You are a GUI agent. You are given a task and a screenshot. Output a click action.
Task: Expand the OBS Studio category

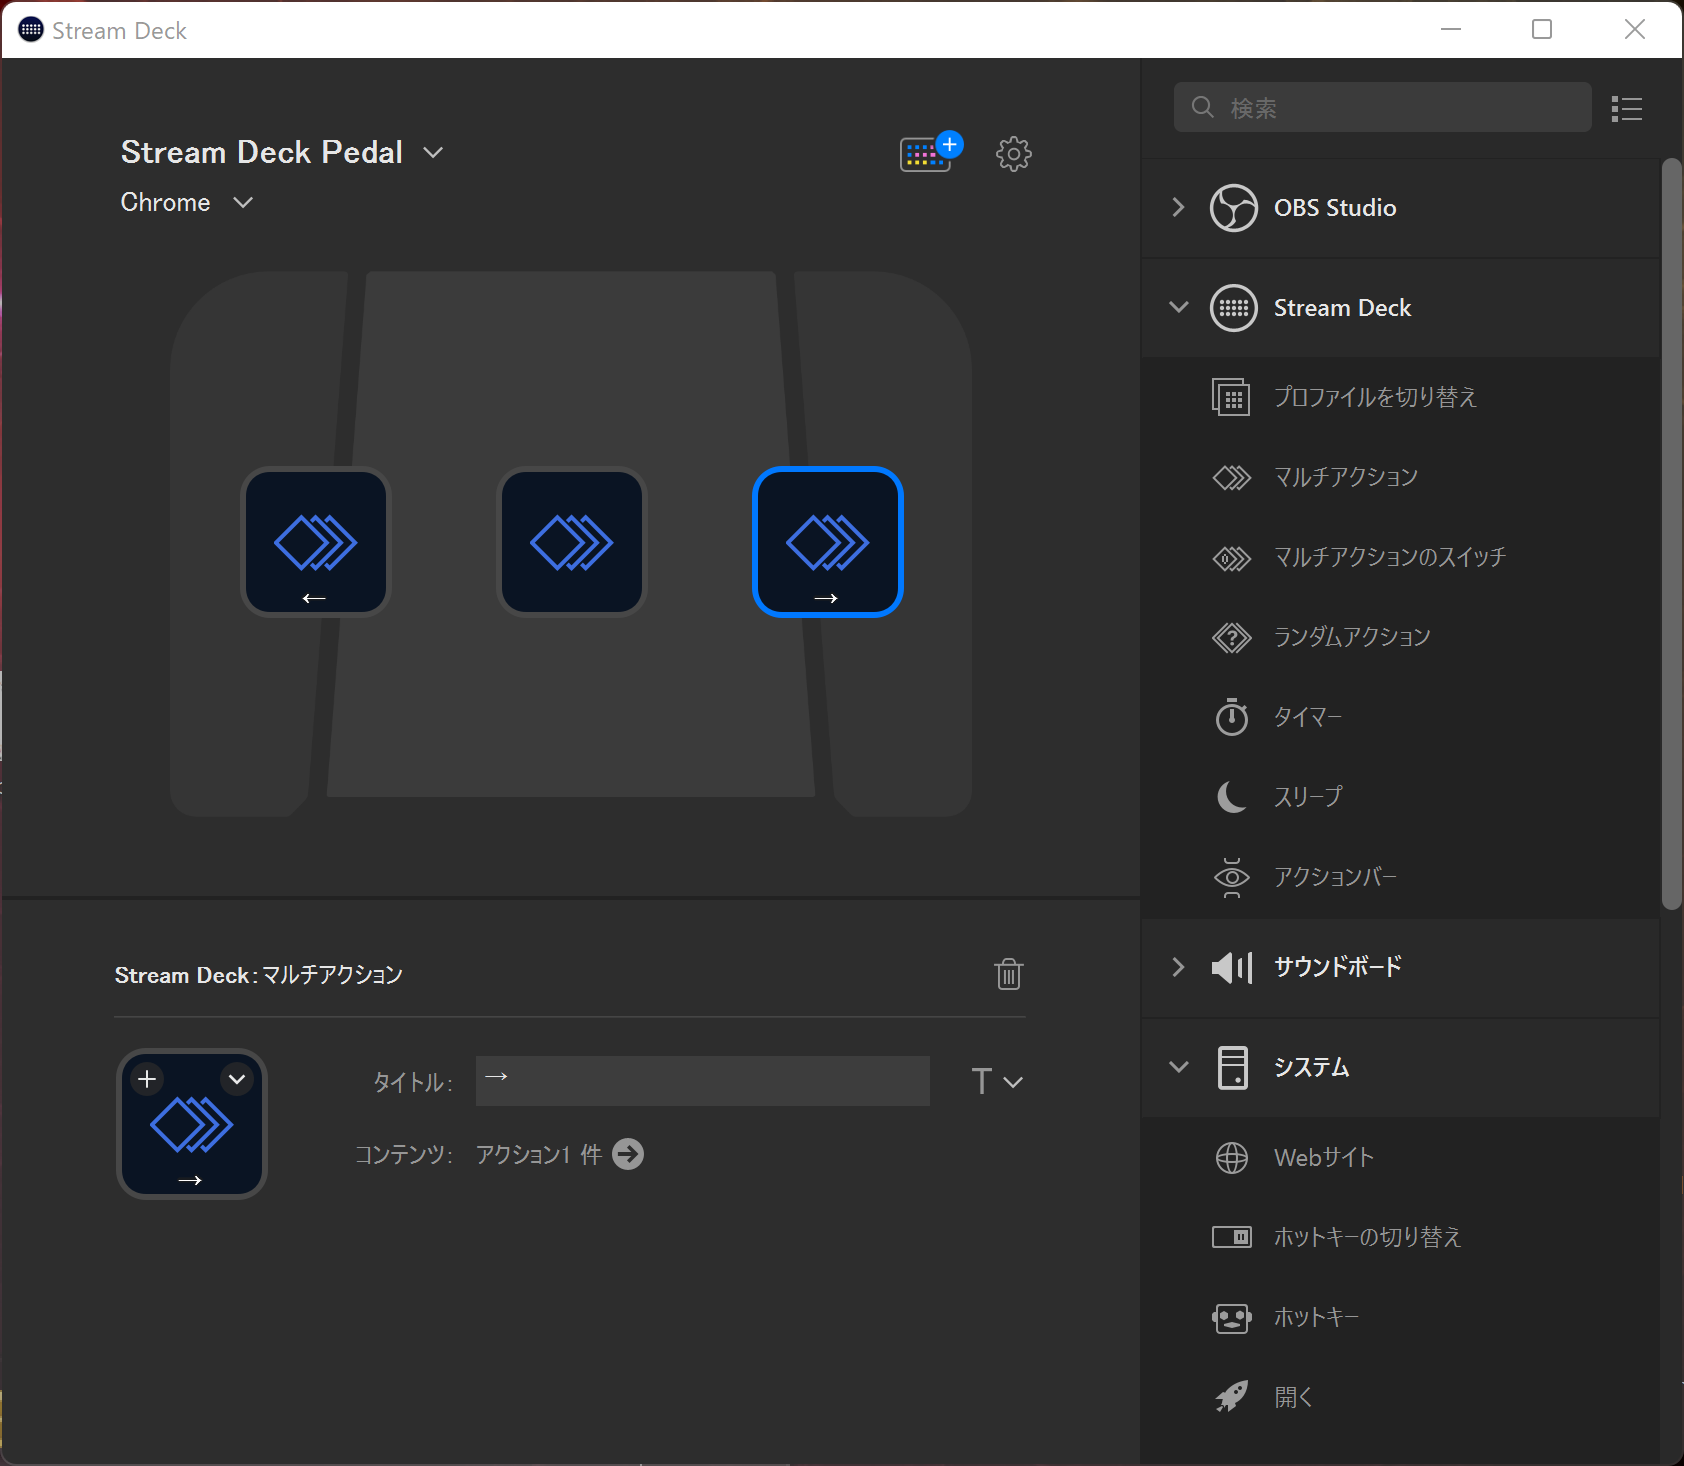pos(1178,207)
